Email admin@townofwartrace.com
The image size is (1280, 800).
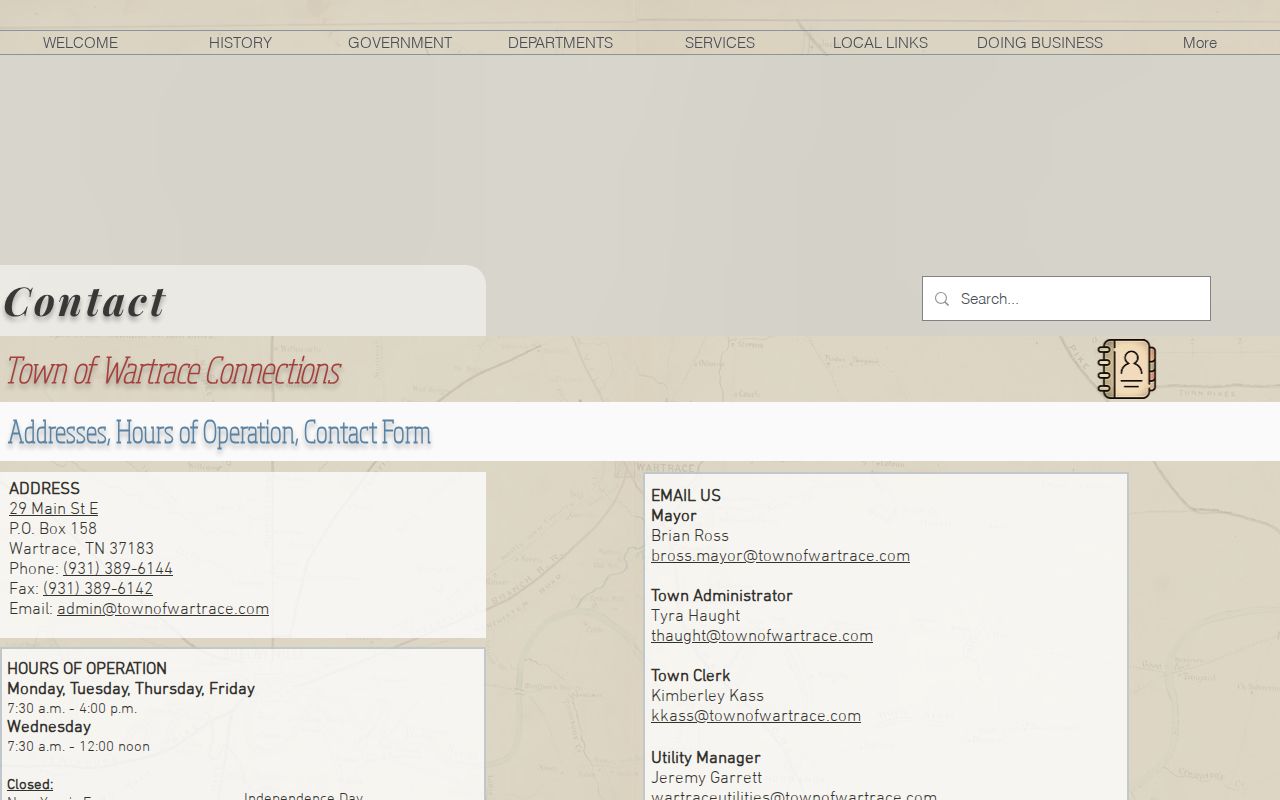[x=163, y=609]
